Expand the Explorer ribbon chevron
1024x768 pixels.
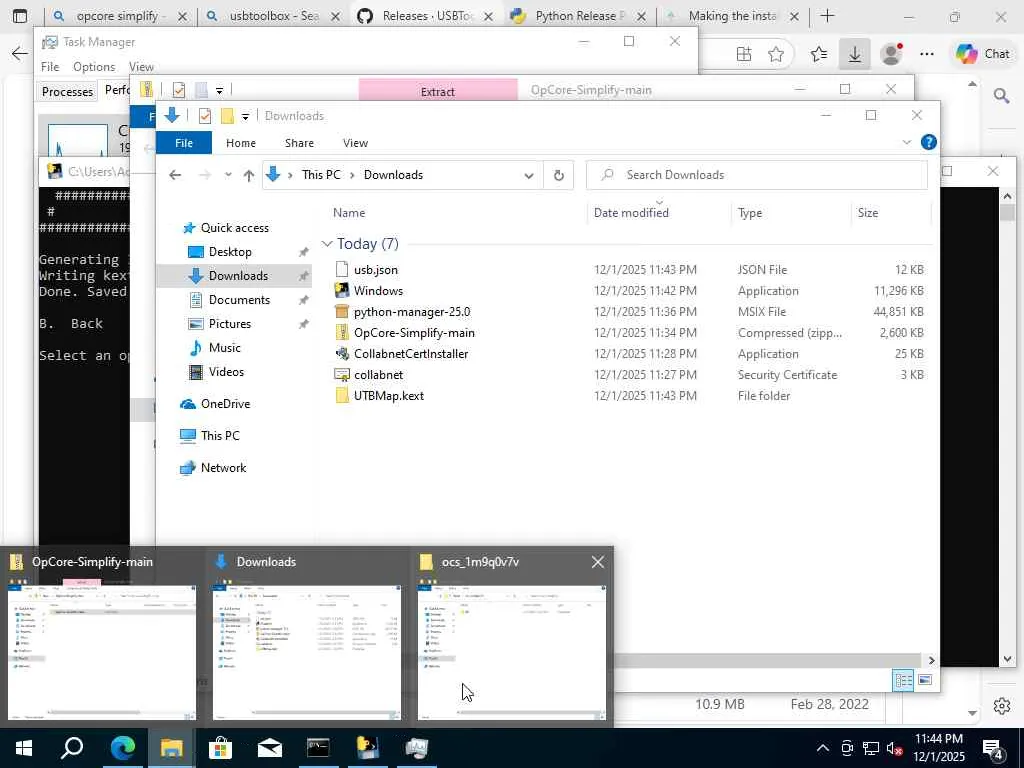[x=906, y=142]
